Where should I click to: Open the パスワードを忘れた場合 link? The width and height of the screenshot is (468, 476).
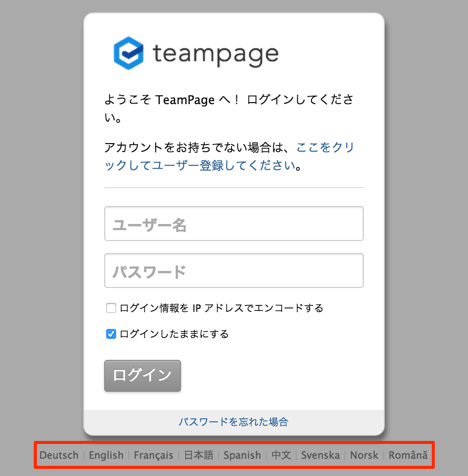click(233, 422)
